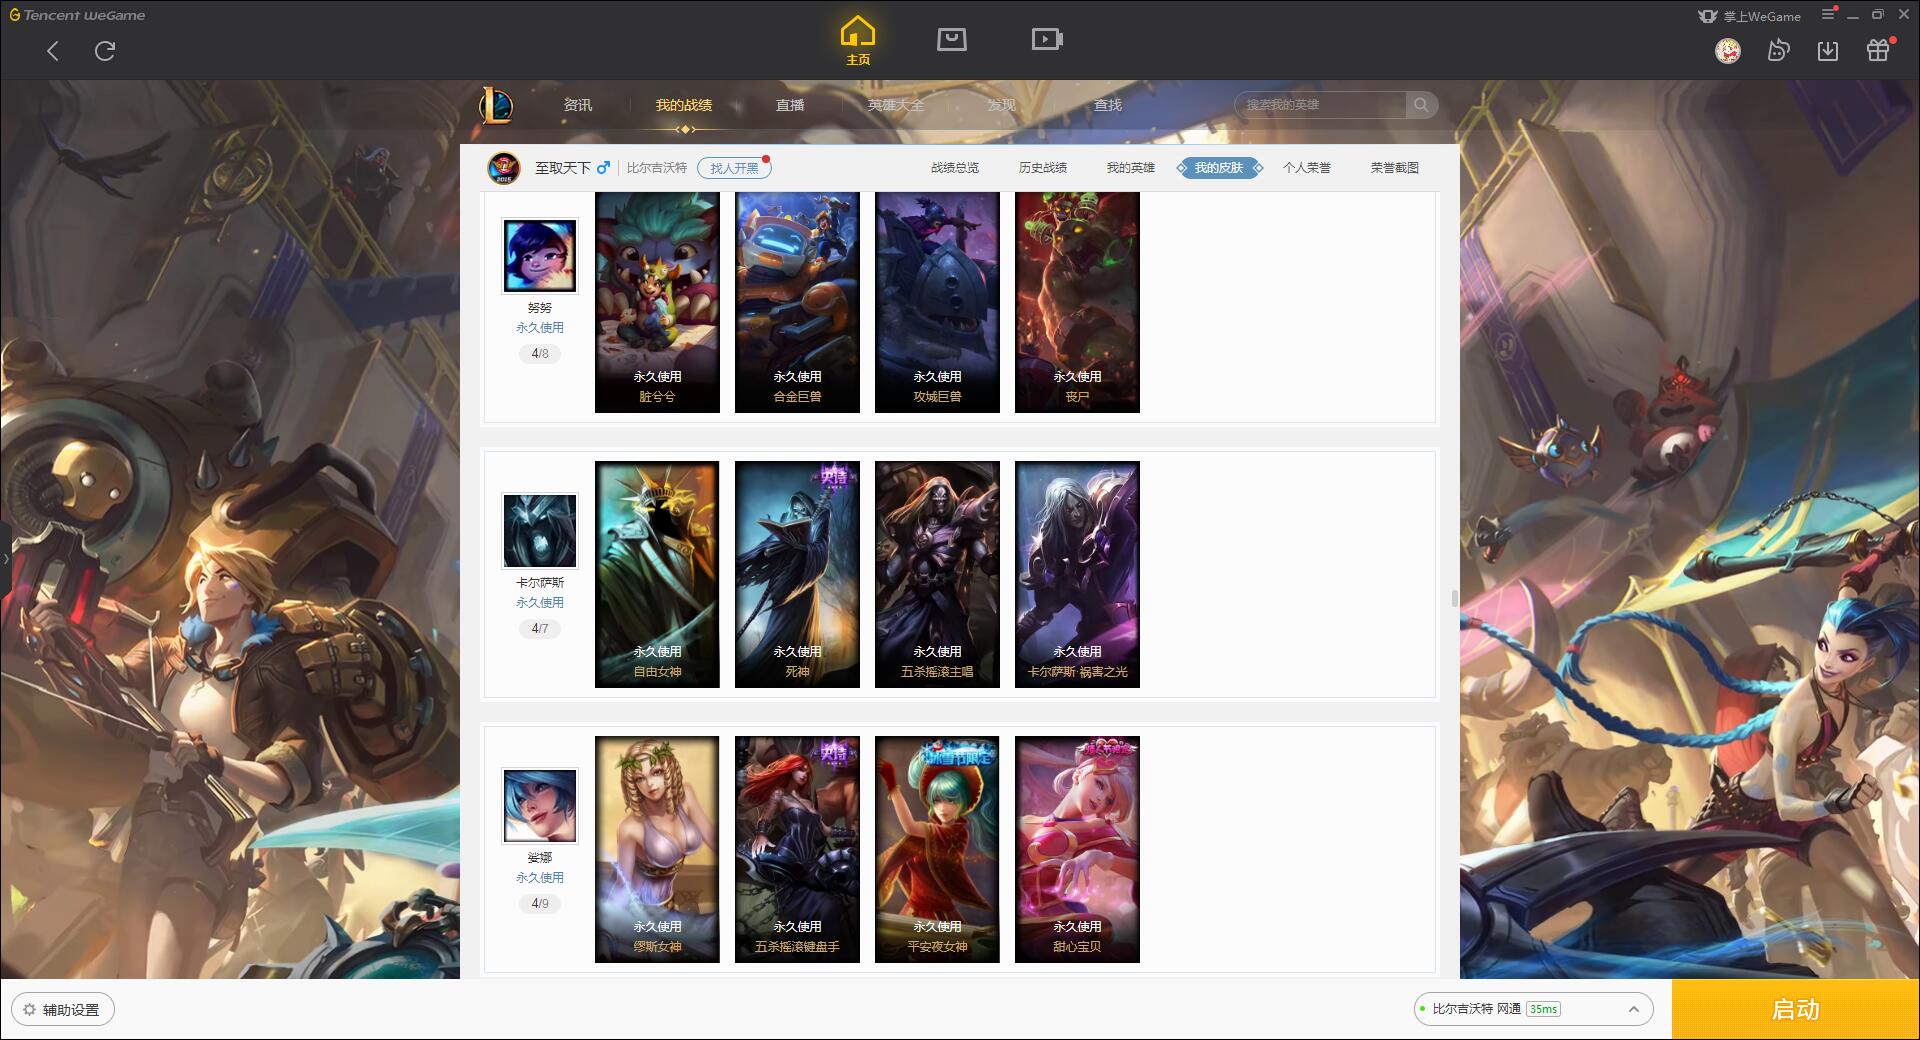This screenshot has width=1920, height=1040.
Task: Switch to 个人荣誉 sub-tab
Action: coord(1307,168)
